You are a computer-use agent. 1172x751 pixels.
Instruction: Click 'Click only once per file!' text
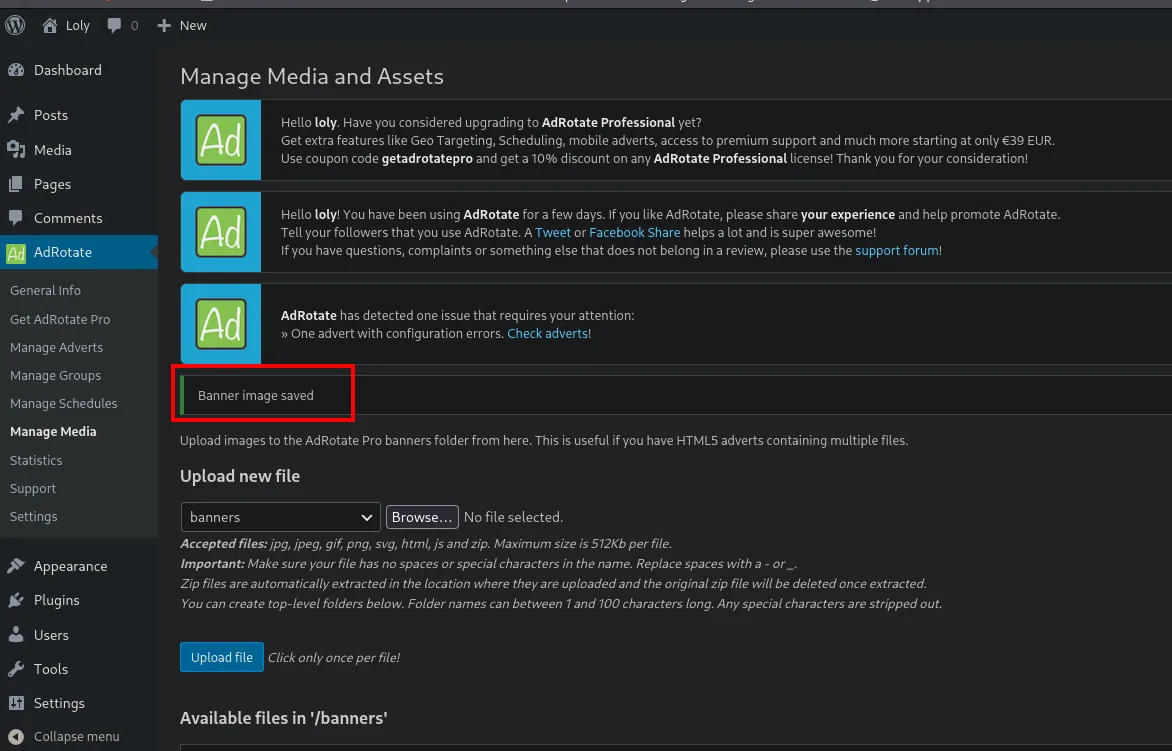(x=333, y=658)
